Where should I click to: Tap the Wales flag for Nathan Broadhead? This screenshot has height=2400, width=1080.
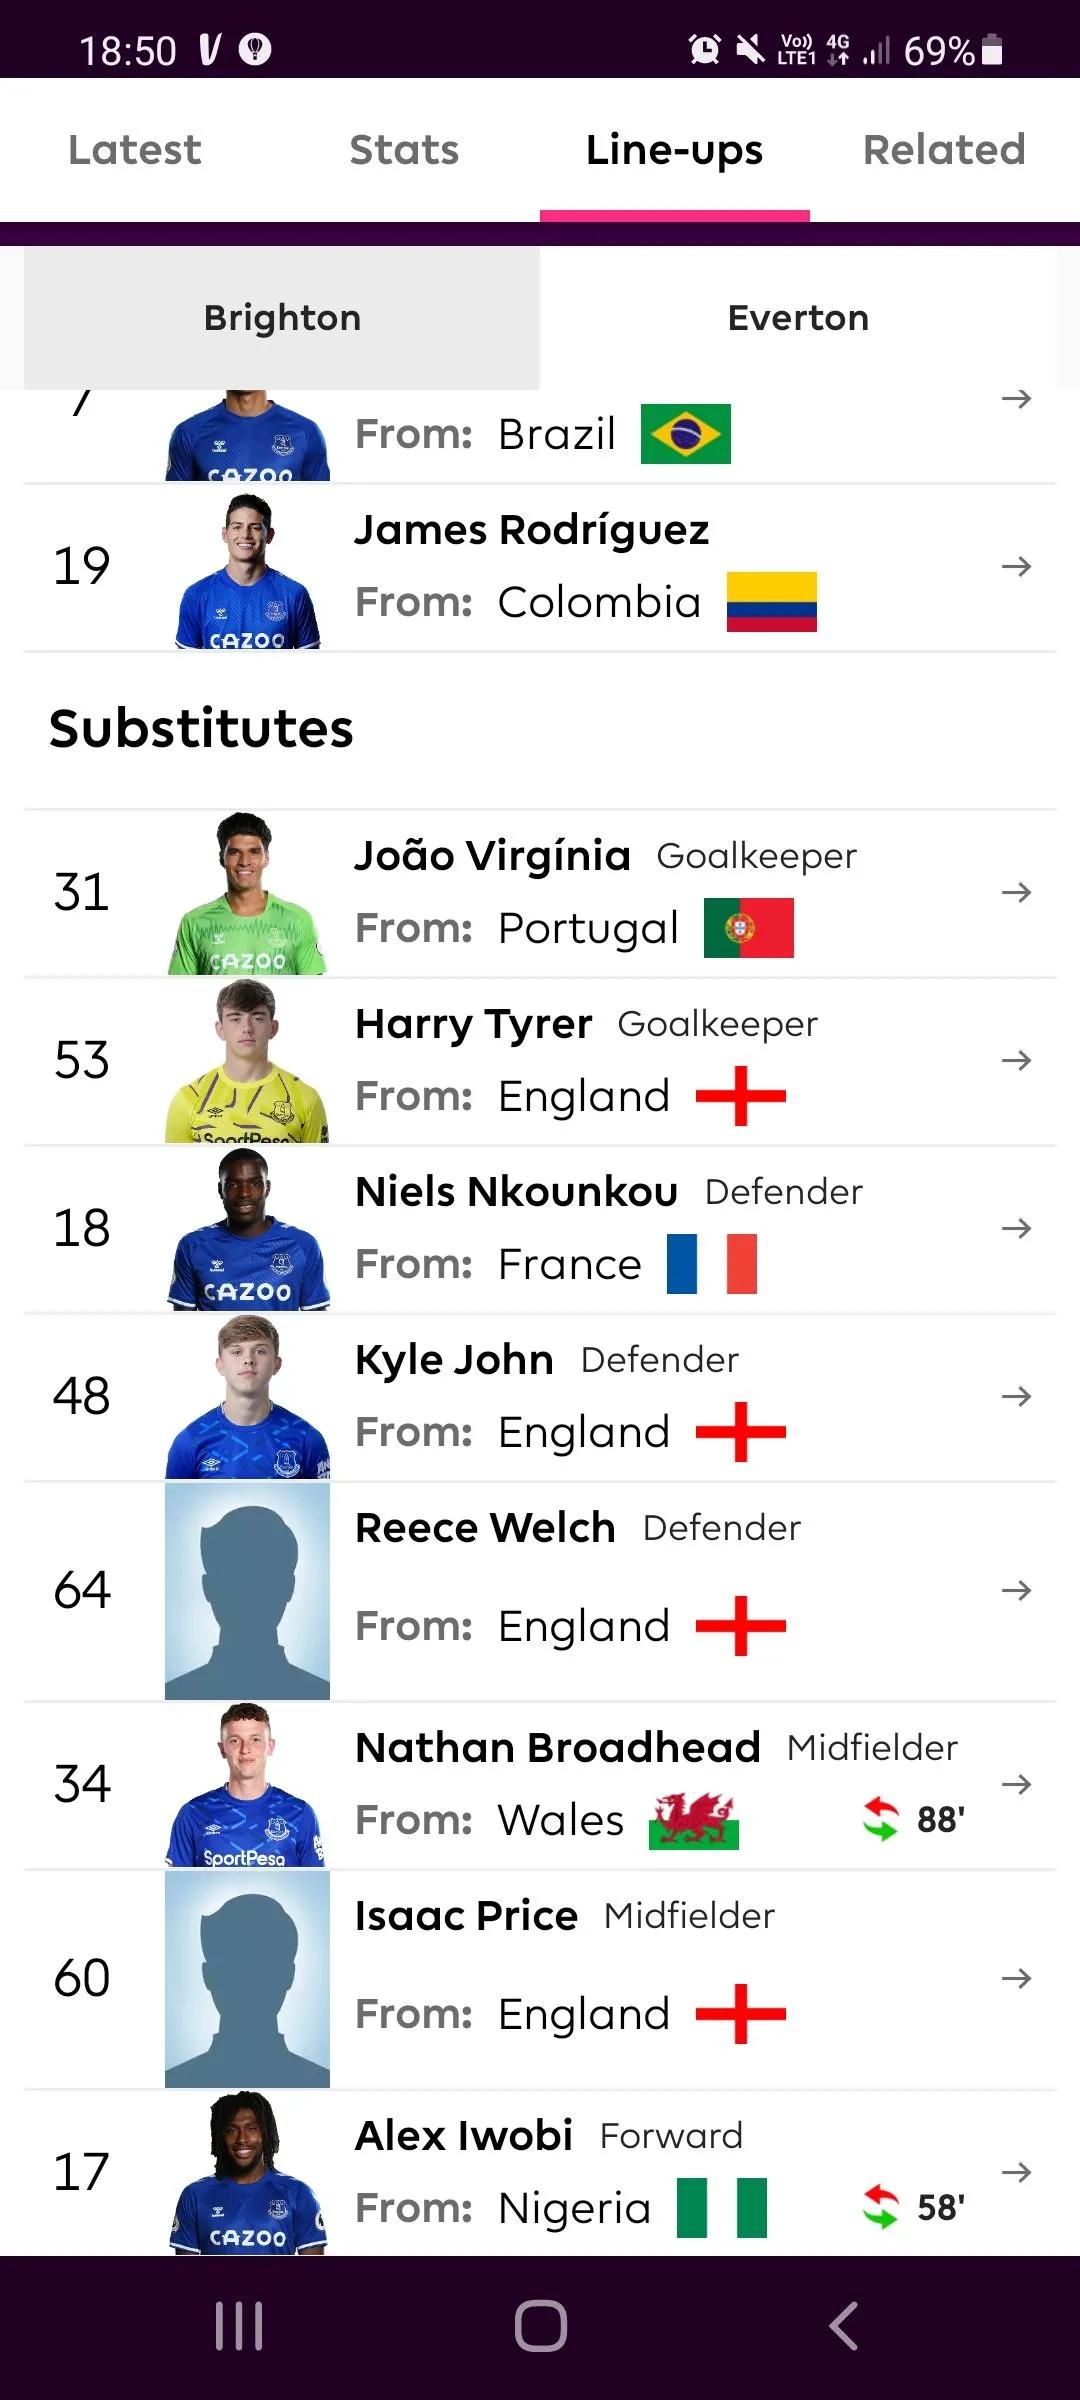click(x=693, y=1820)
